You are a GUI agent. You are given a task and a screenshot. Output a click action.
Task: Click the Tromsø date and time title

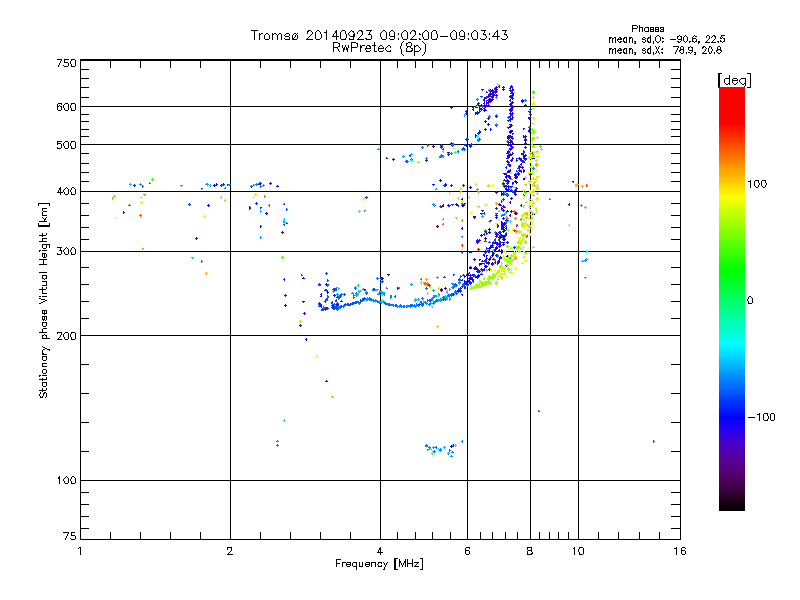[x=379, y=35]
